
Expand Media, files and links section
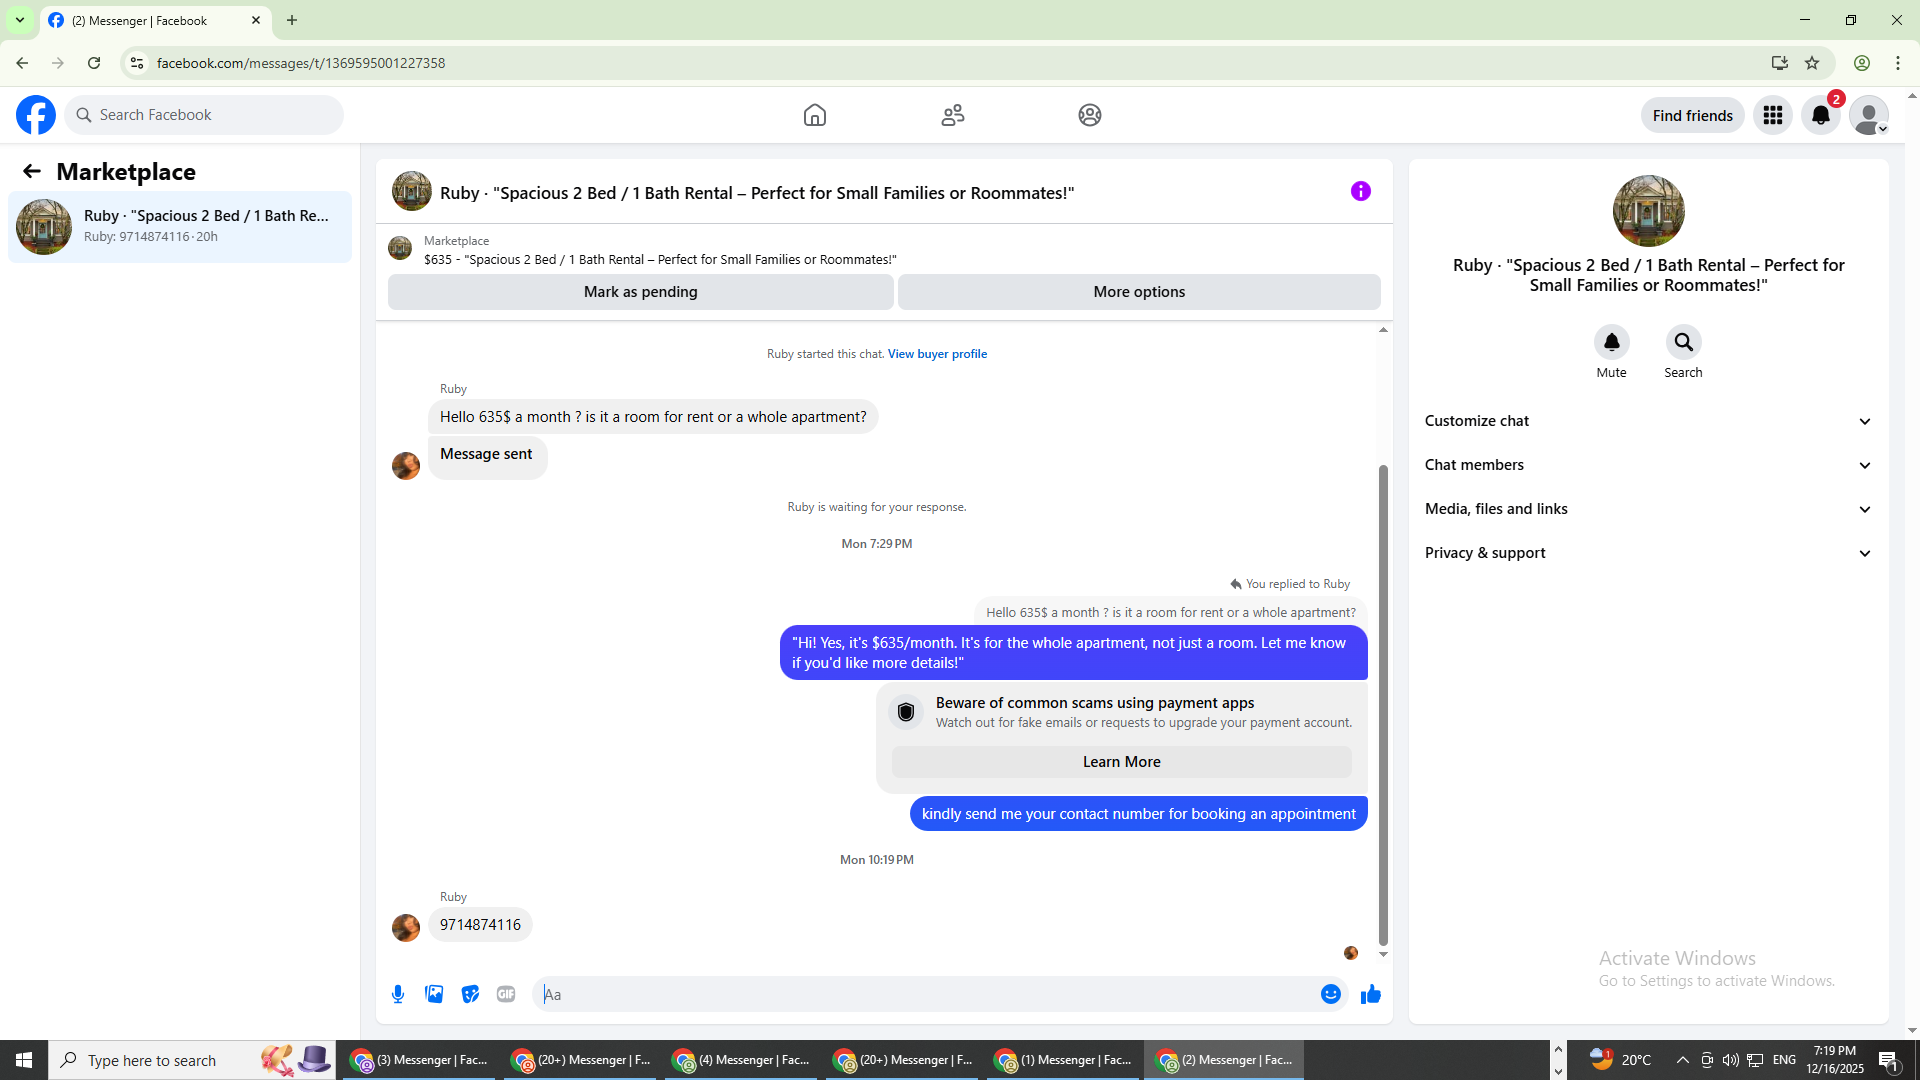click(x=1648, y=509)
